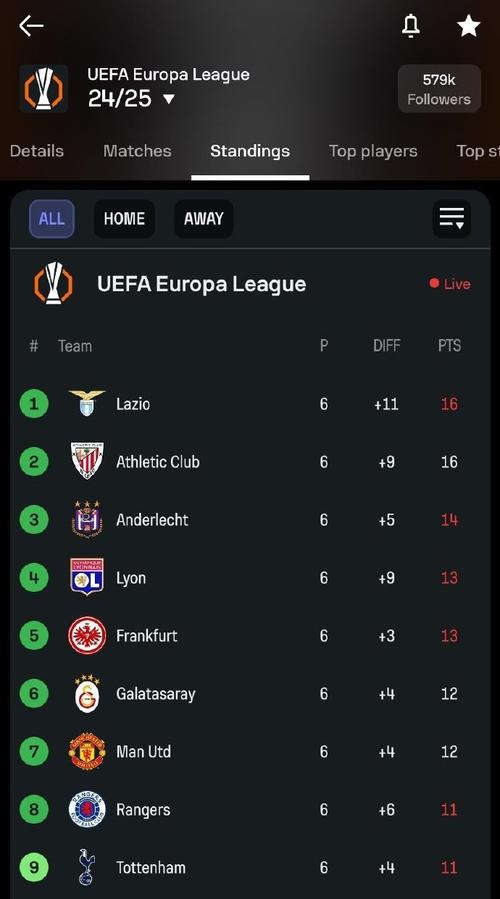Screen dimensions: 500x899
Task: Go to the Details tab
Action: pyautogui.click(x=37, y=151)
